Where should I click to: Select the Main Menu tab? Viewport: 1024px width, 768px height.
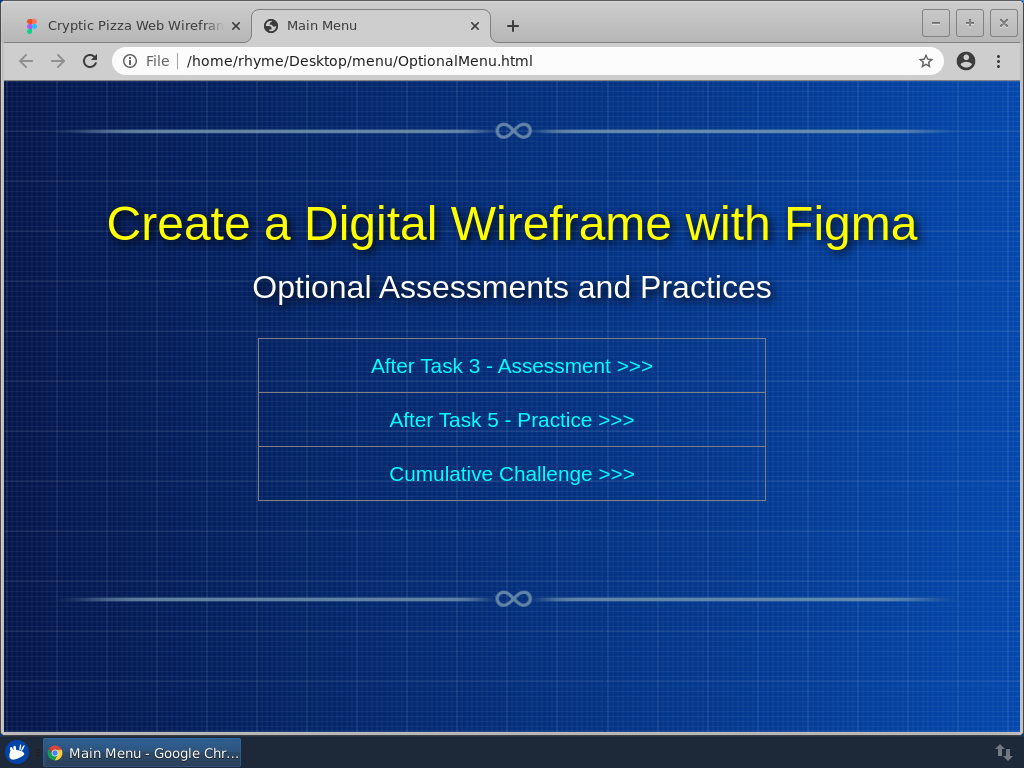(370, 25)
